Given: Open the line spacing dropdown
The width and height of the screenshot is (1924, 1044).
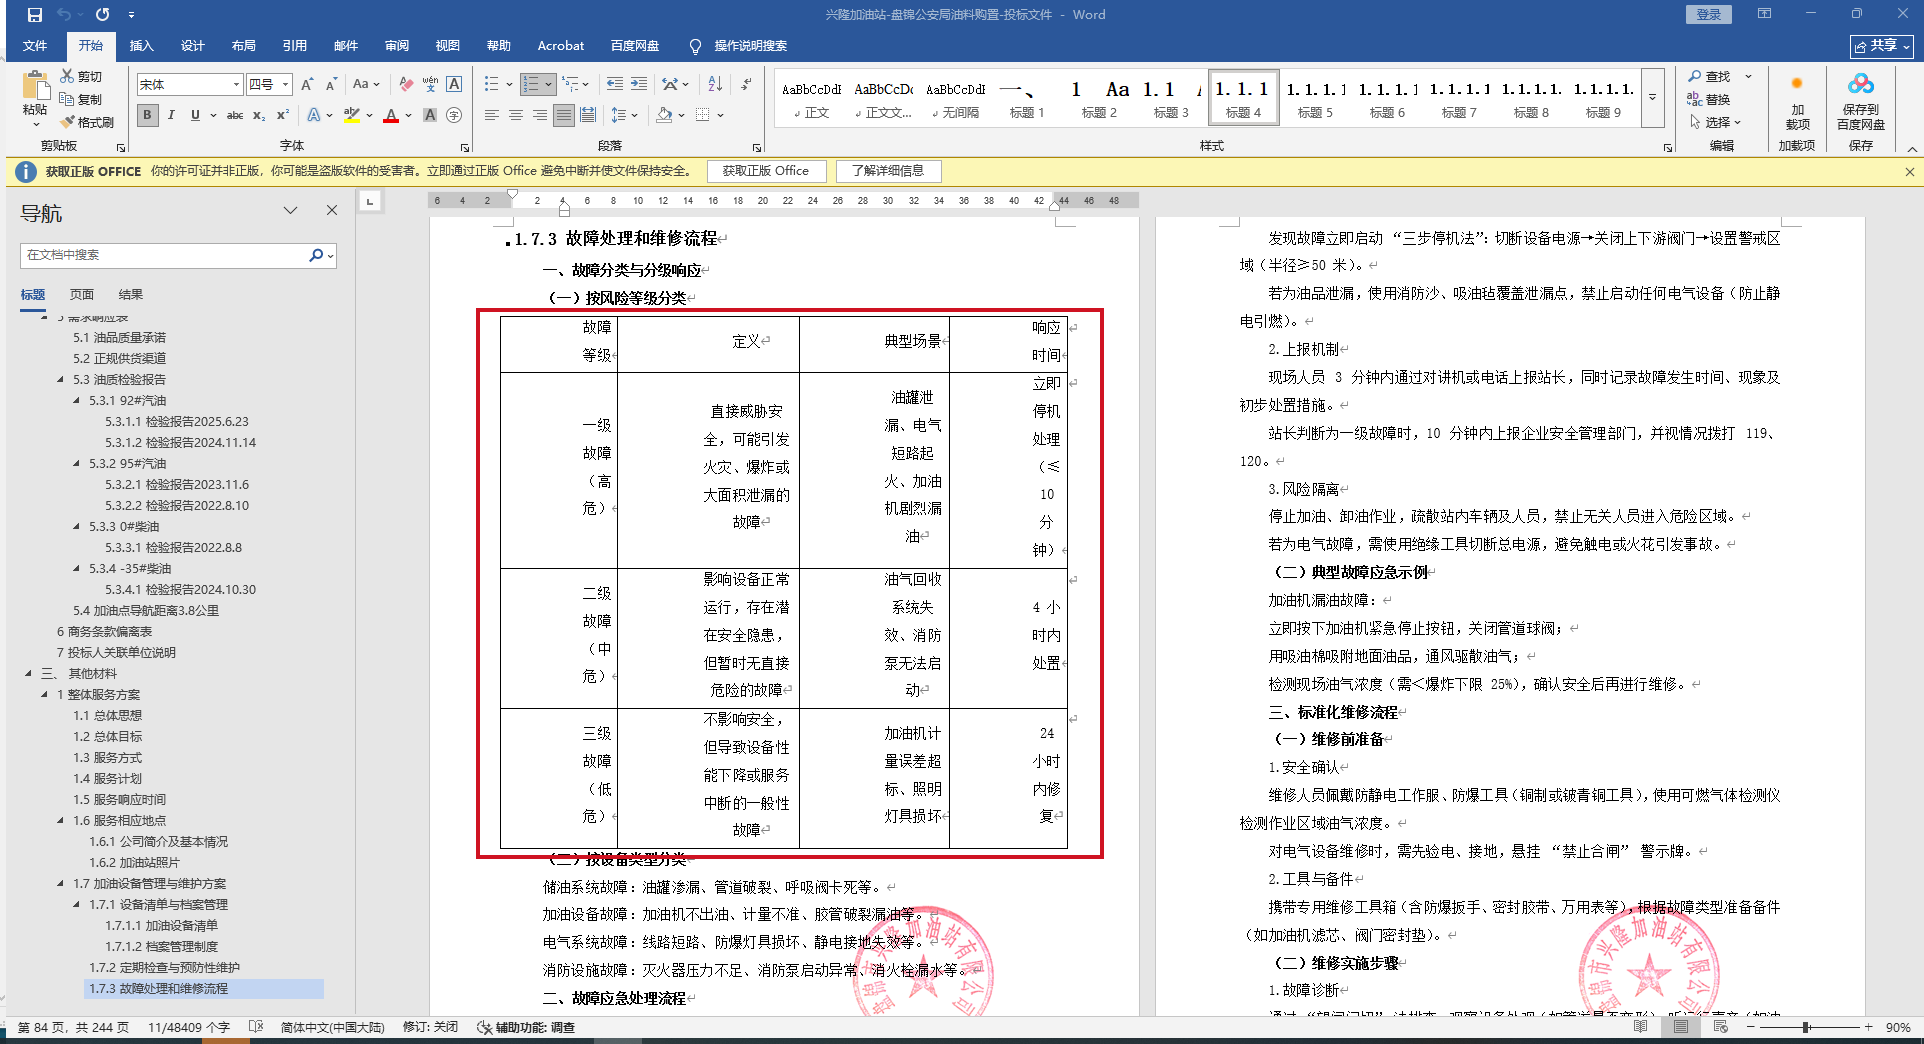Looking at the screenshot, I should [624, 115].
